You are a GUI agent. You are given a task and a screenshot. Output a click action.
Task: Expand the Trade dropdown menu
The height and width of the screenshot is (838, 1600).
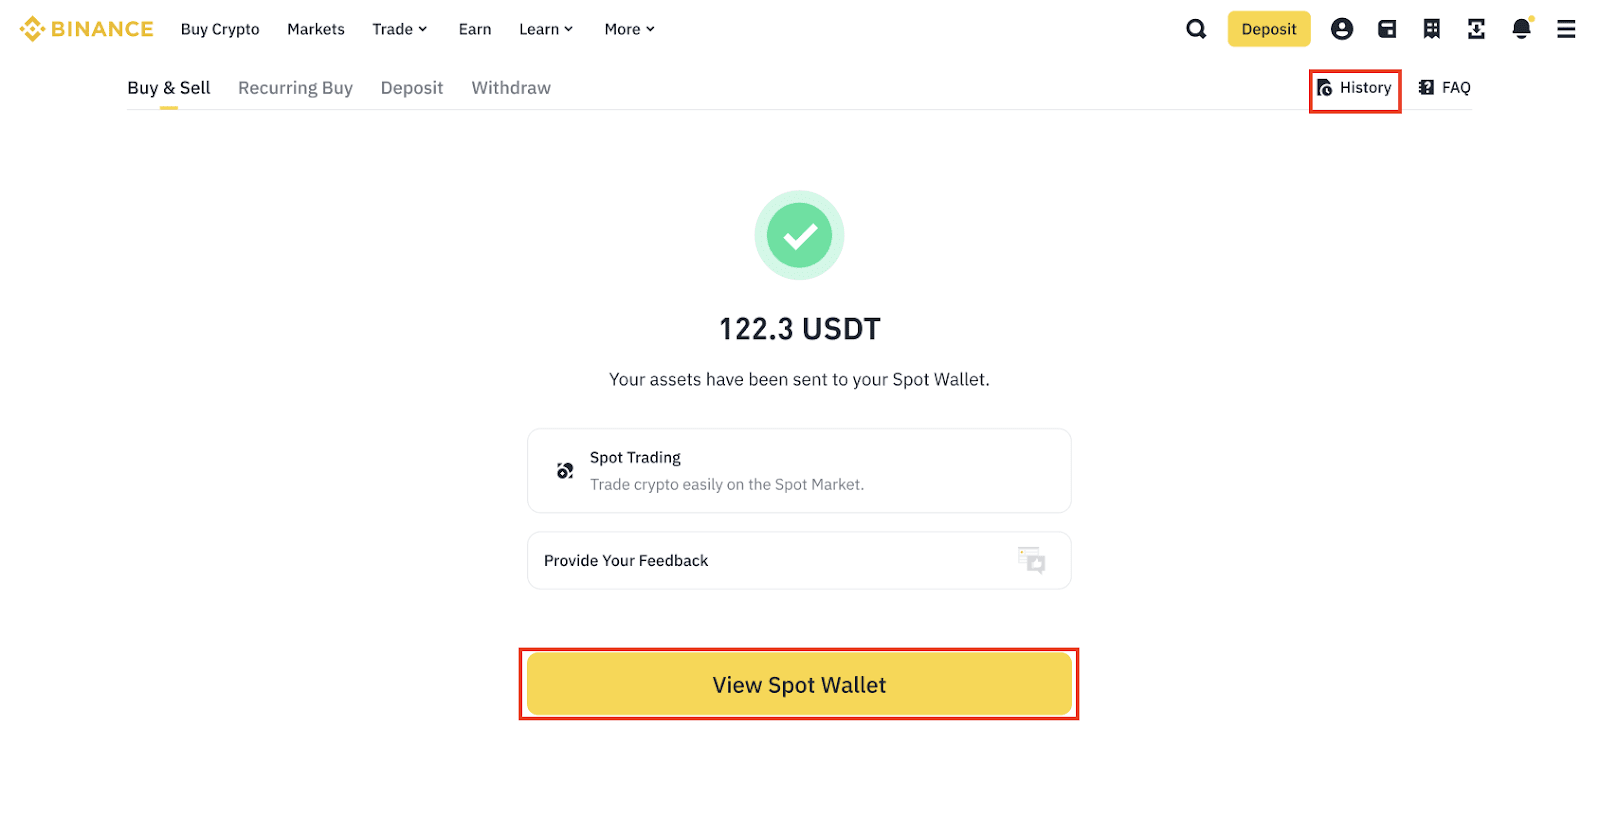[399, 29]
